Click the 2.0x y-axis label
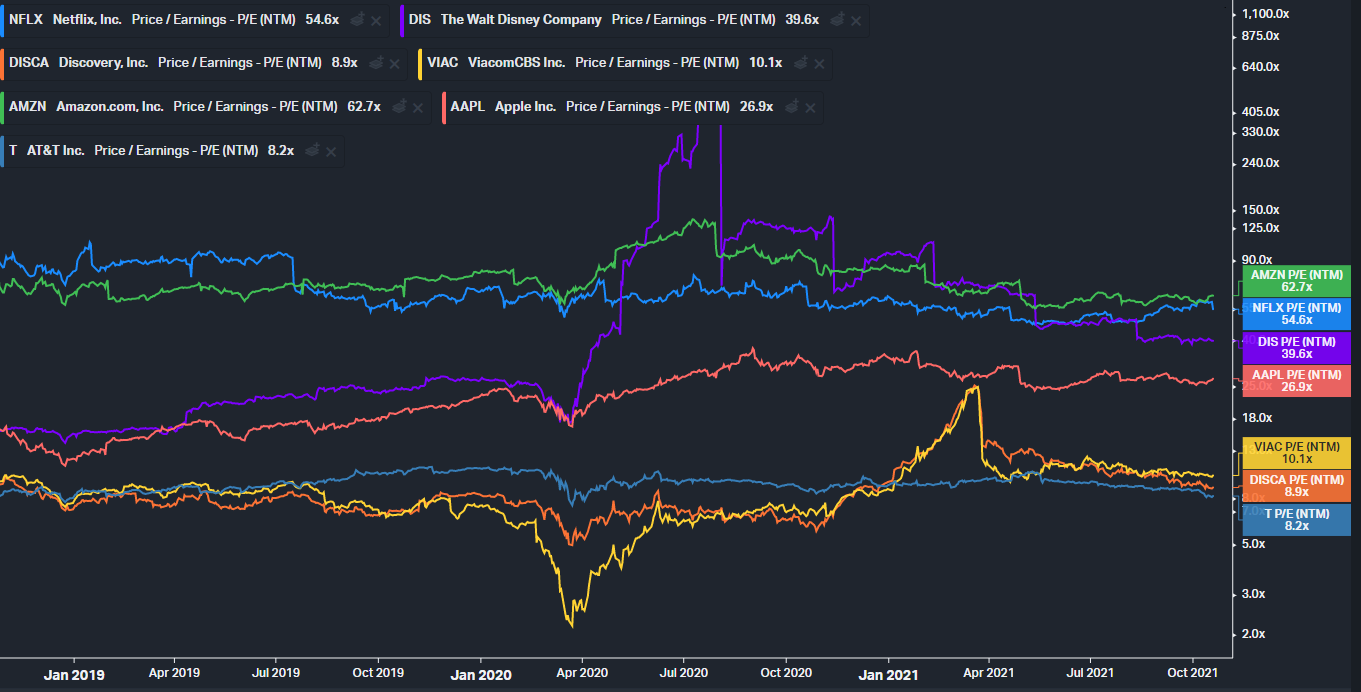Image resolution: width=1361 pixels, height=692 pixels. coord(1253,633)
